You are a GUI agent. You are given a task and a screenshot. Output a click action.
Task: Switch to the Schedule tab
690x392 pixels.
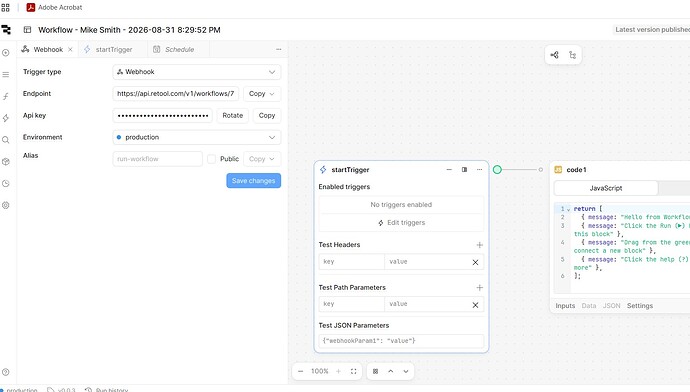pos(179,49)
